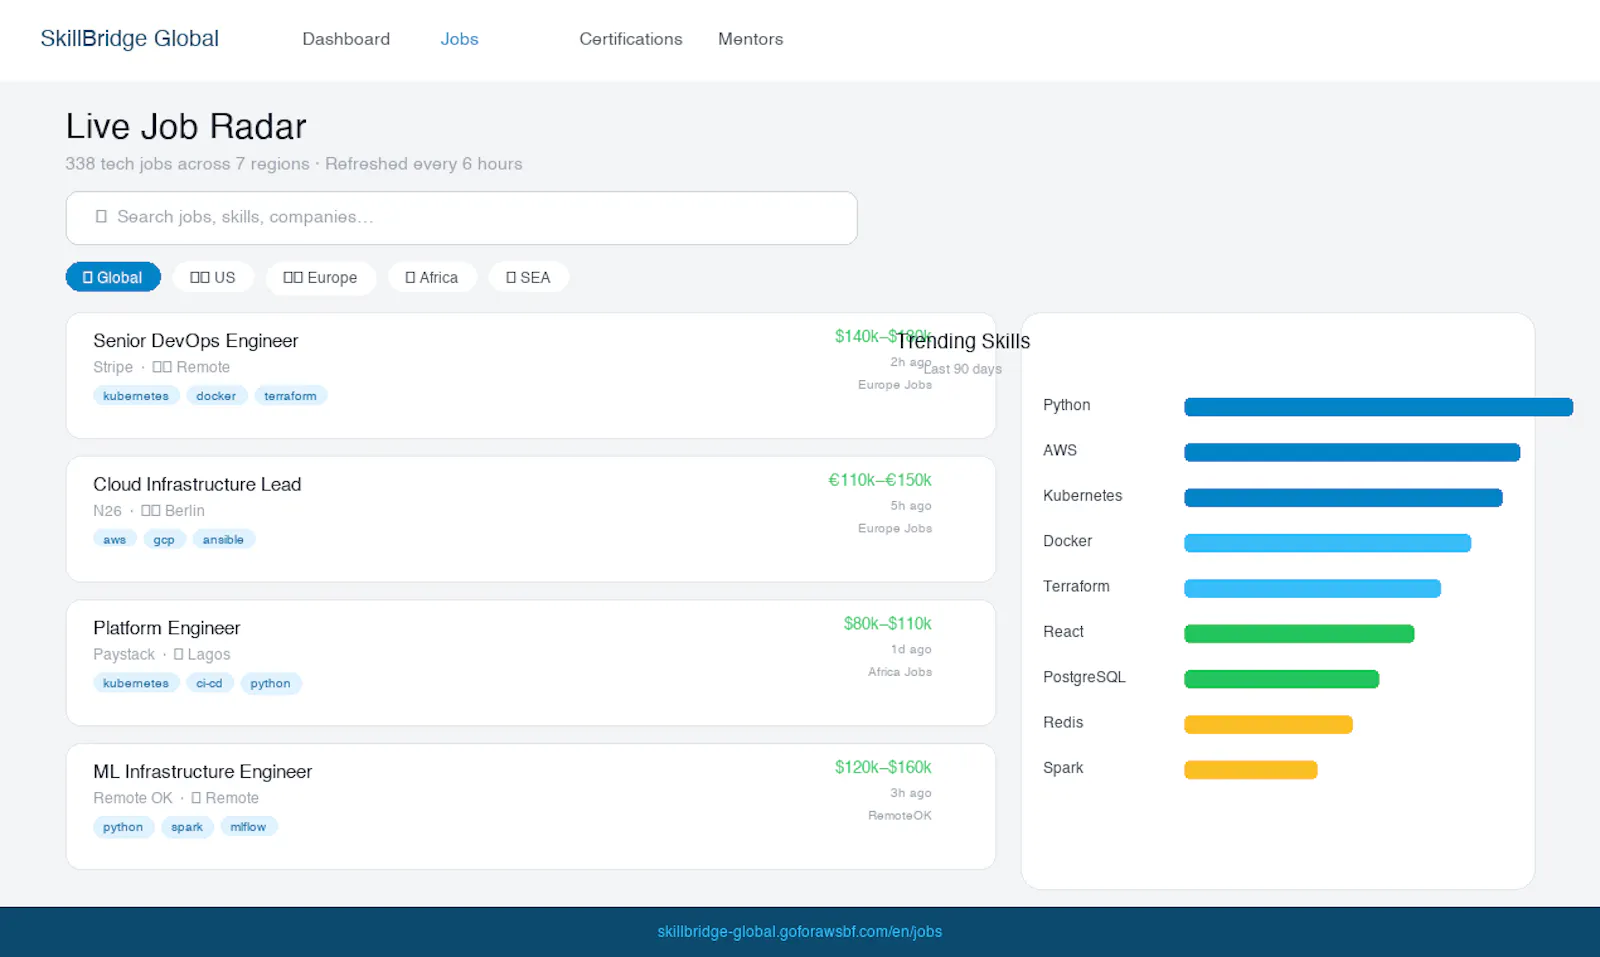1600x957 pixels.
Task: Click the ci-cd skill tag
Action: coord(209,684)
